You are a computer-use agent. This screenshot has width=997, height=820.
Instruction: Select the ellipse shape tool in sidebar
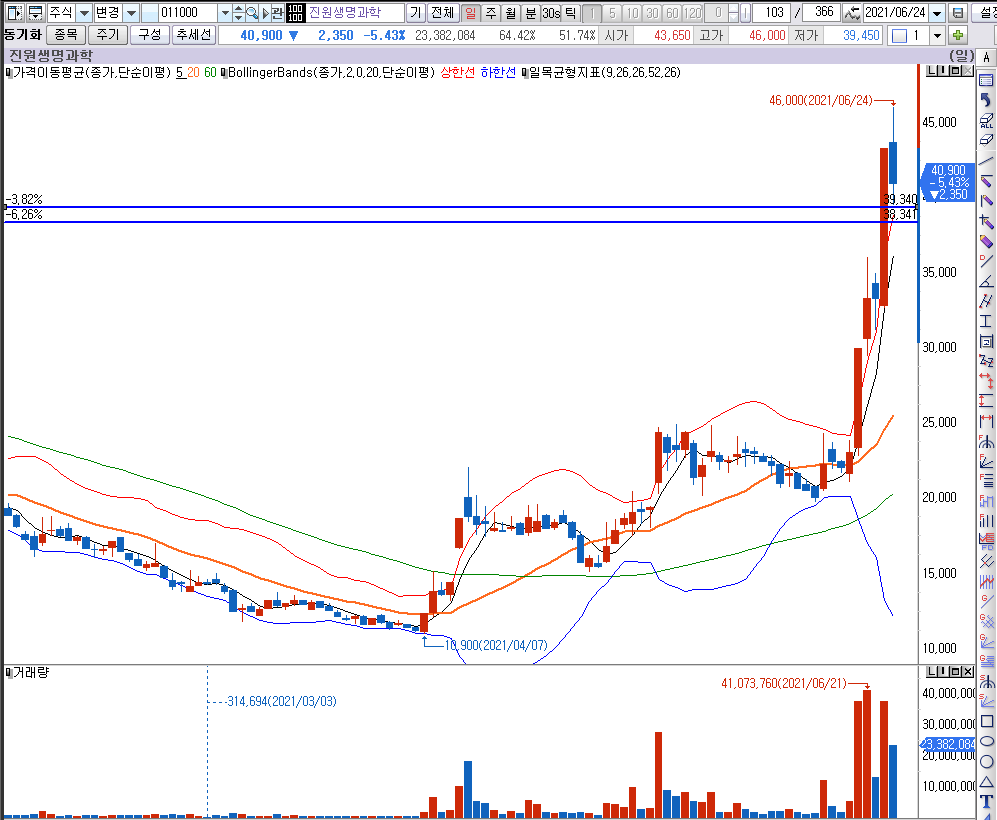tap(987, 742)
